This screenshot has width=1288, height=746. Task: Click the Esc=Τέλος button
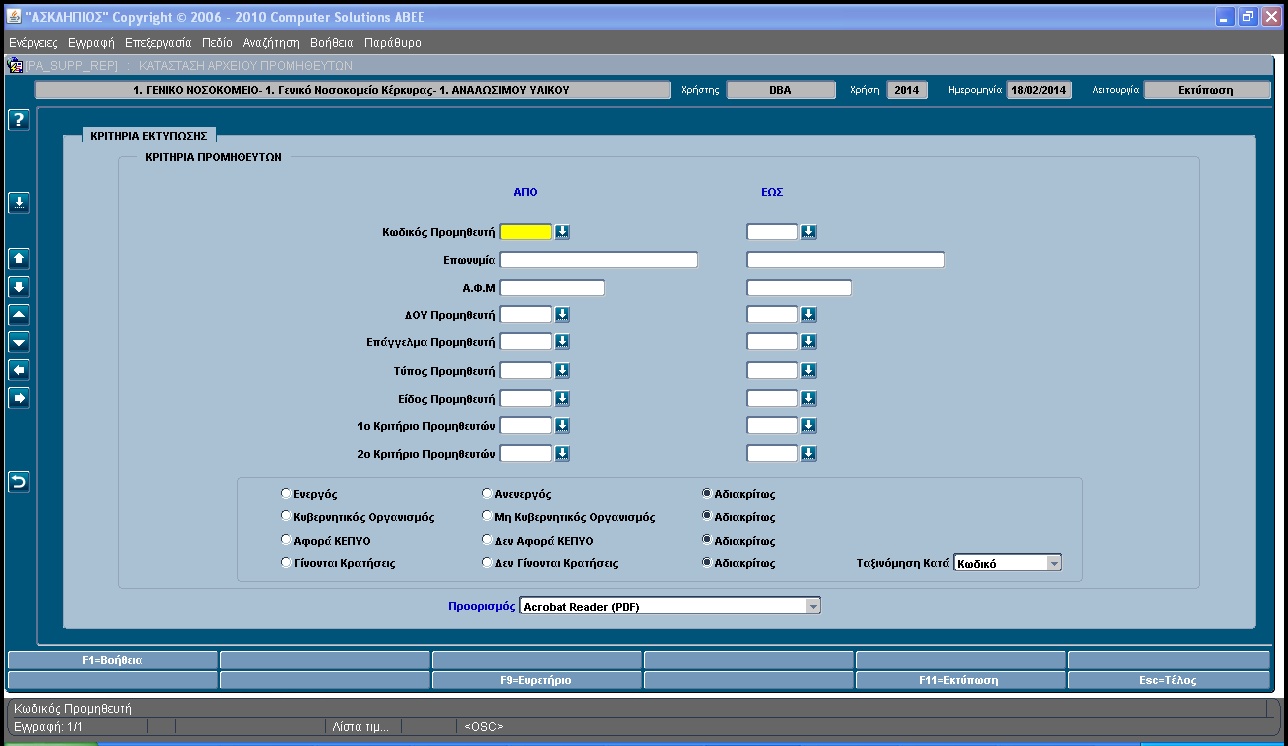coord(1168,680)
